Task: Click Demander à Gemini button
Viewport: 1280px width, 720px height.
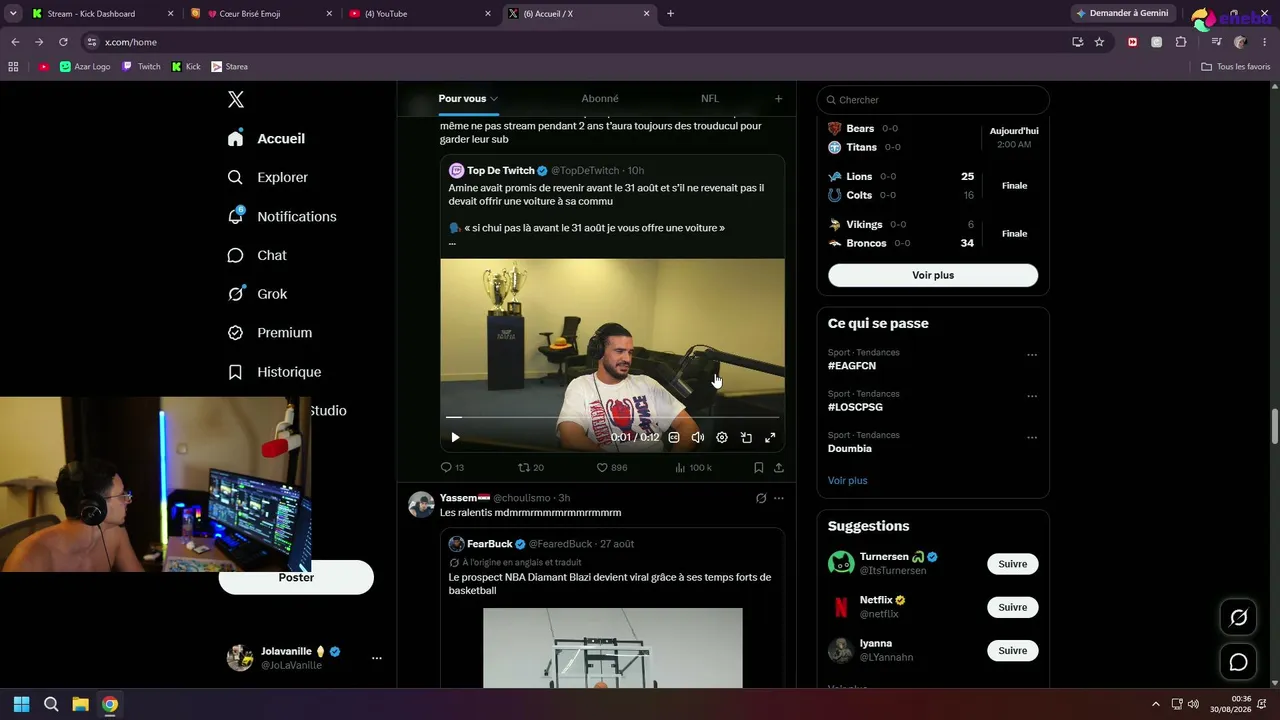Action: pyautogui.click(x=1121, y=14)
